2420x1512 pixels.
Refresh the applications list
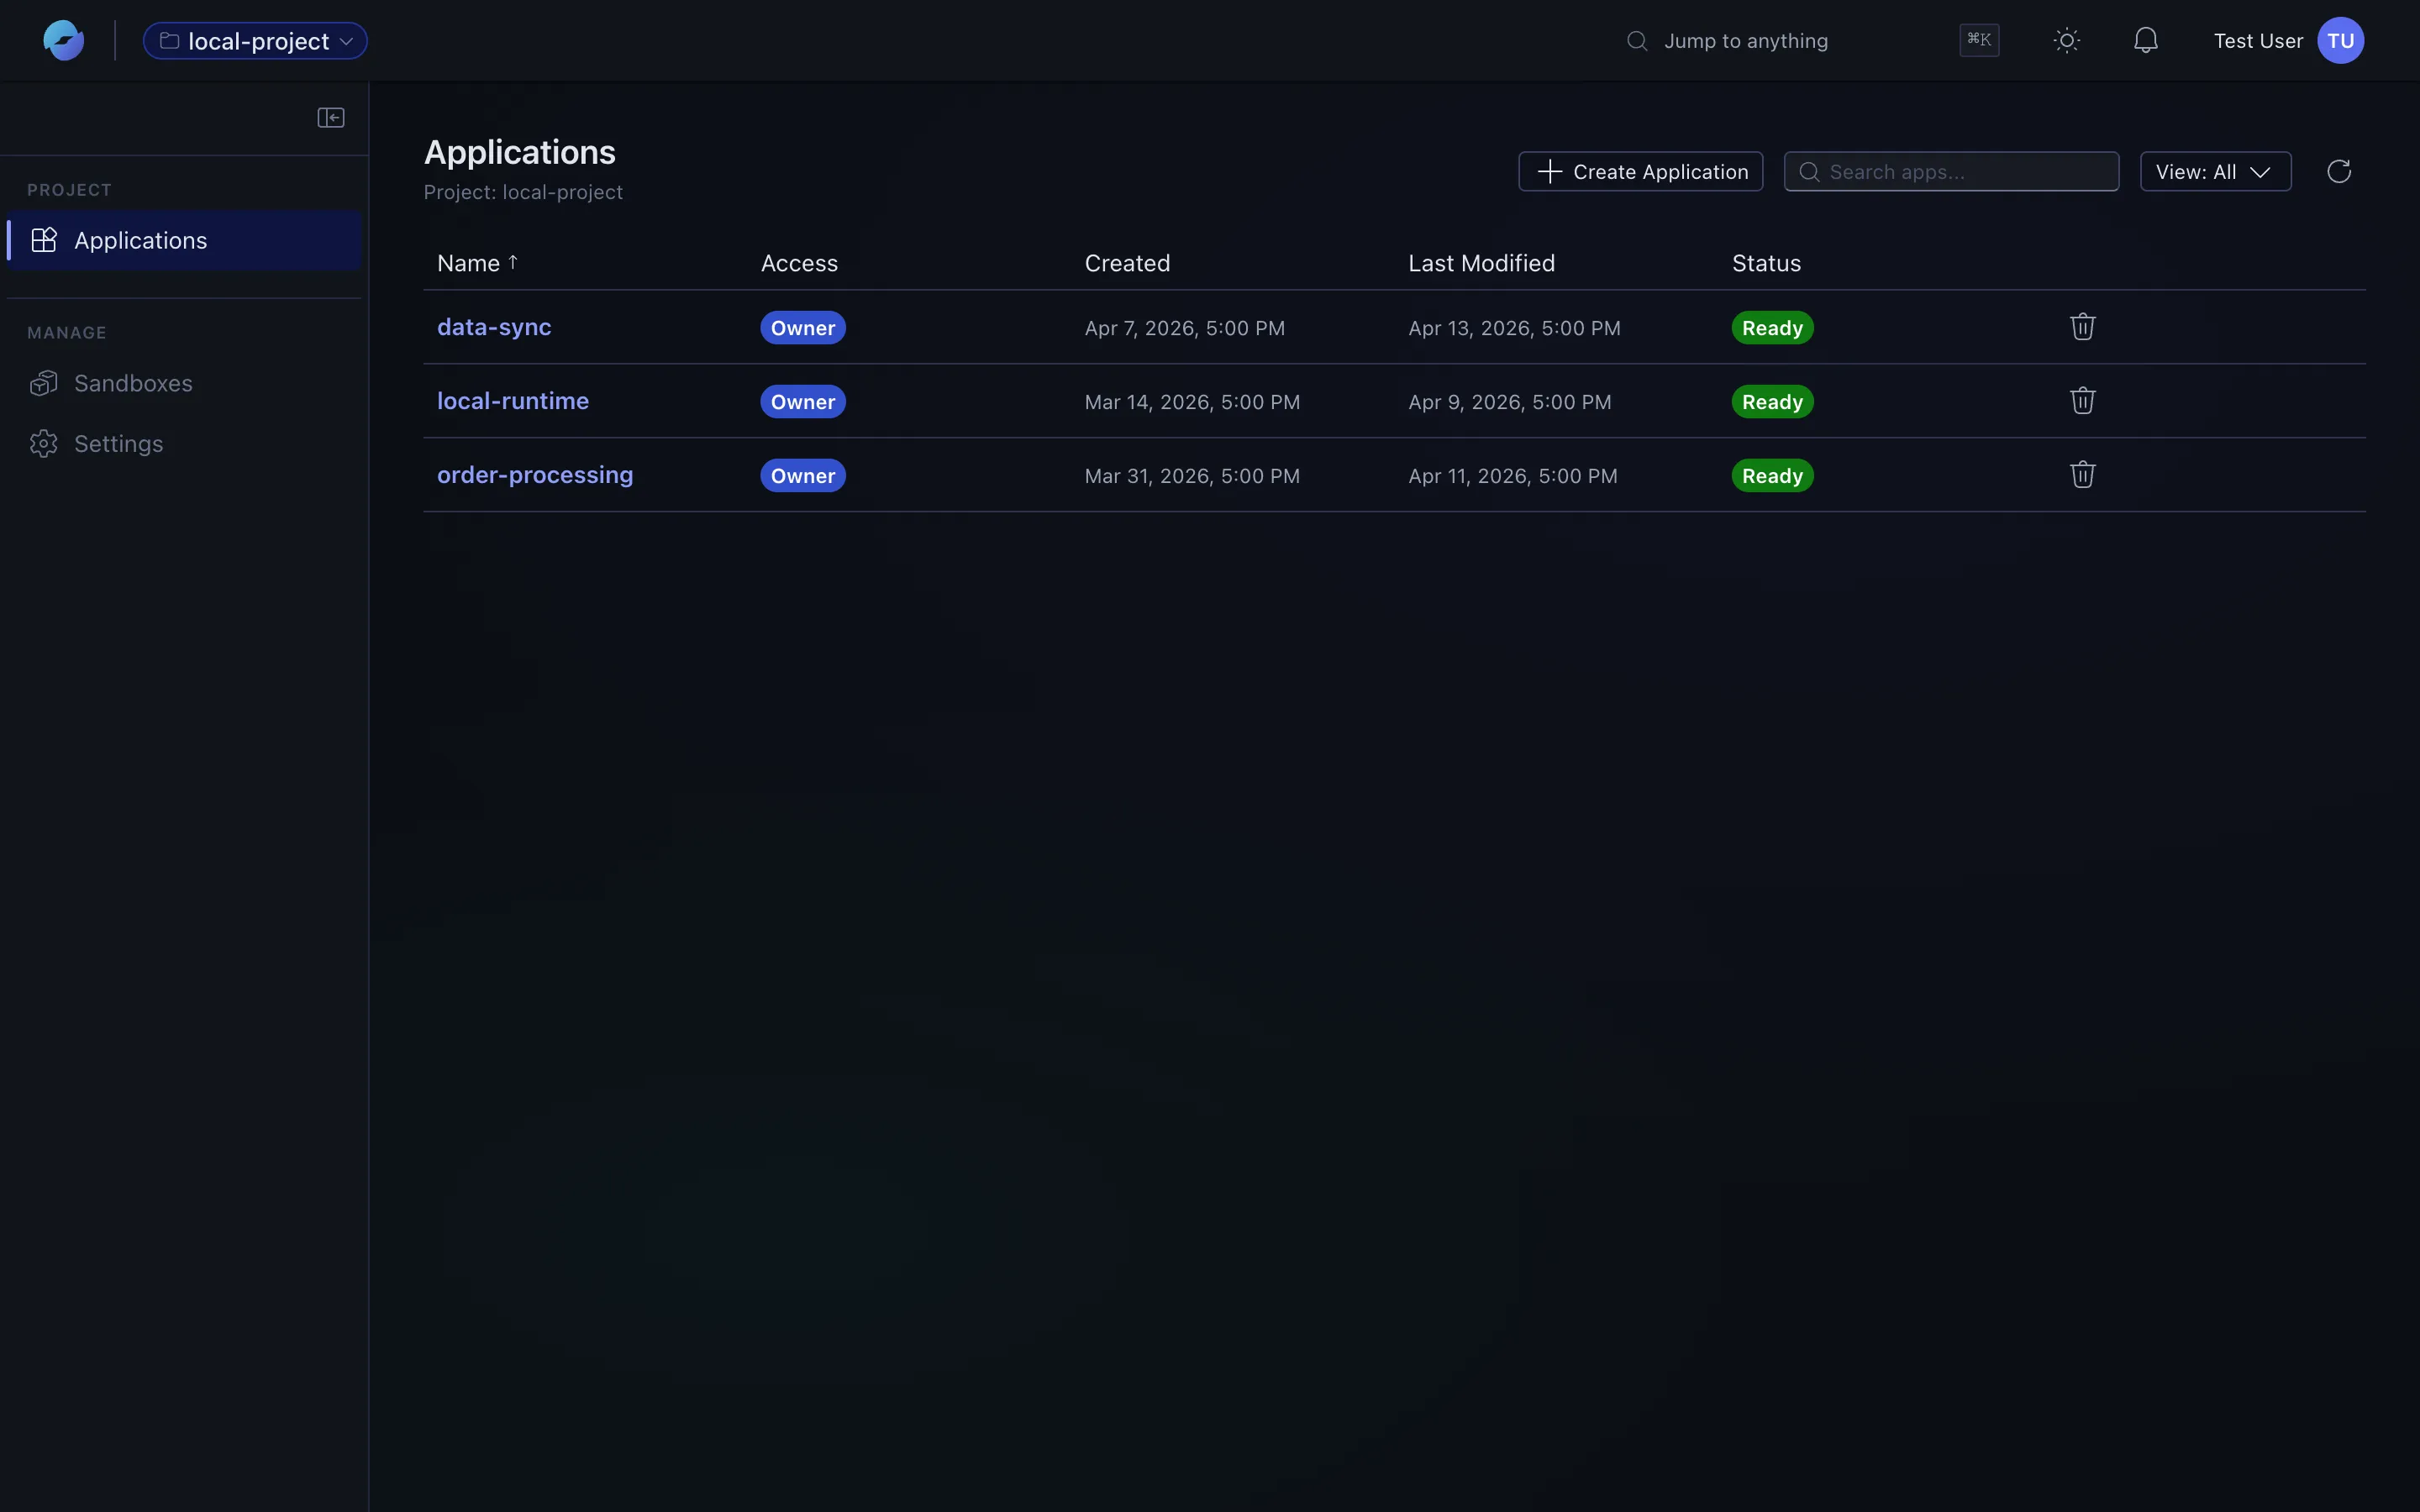click(2339, 171)
